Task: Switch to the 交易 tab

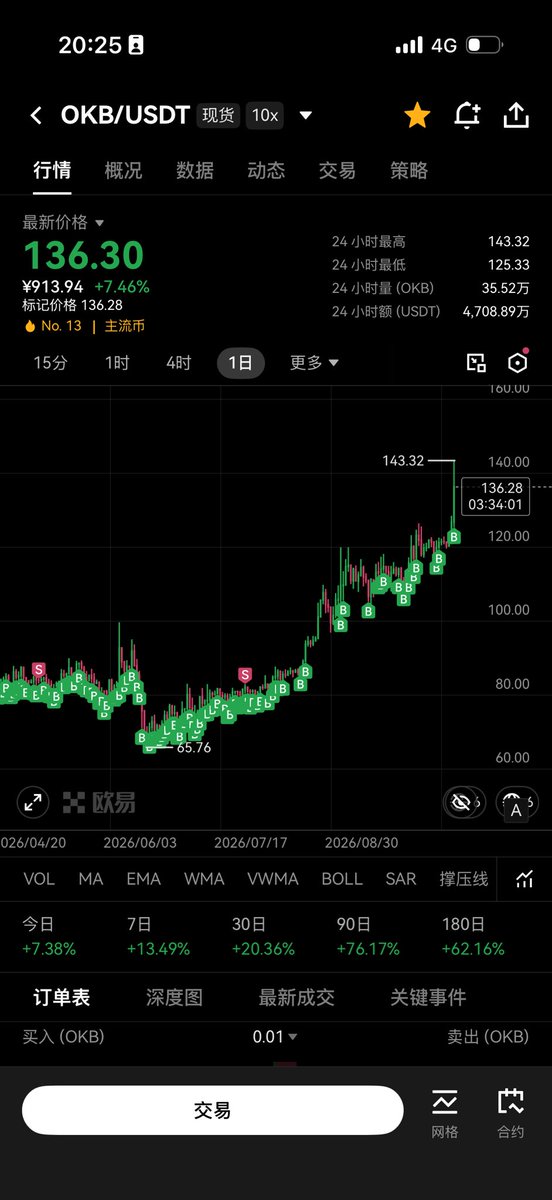Action: pos(337,171)
